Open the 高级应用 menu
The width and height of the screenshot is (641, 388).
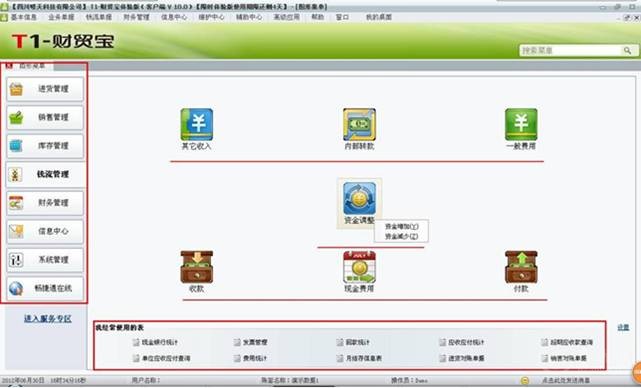[x=287, y=17]
